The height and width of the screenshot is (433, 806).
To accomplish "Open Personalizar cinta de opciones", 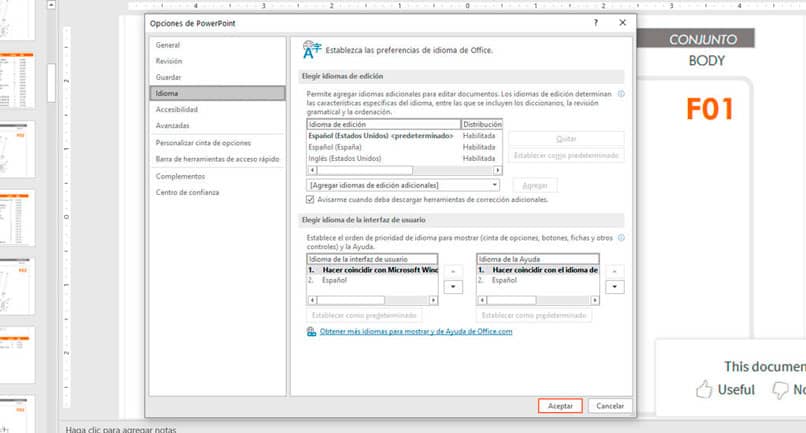I will click(203, 143).
